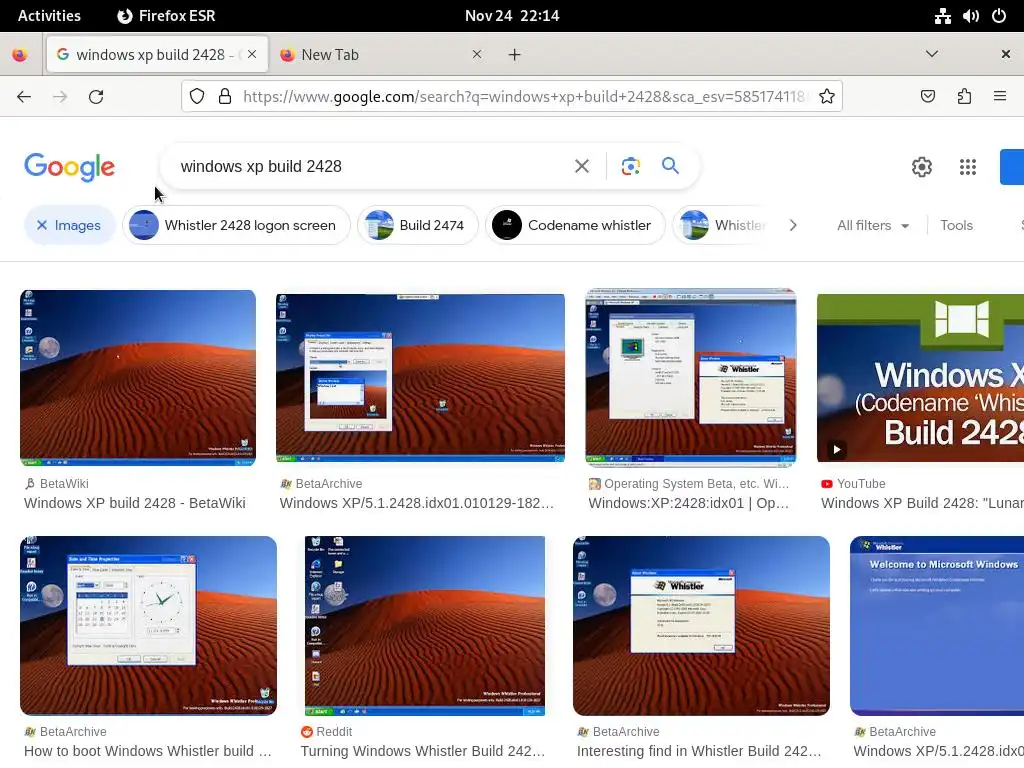Select the partially hidden Whistler chip
The image size is (1024, 768).
[722, 225]
